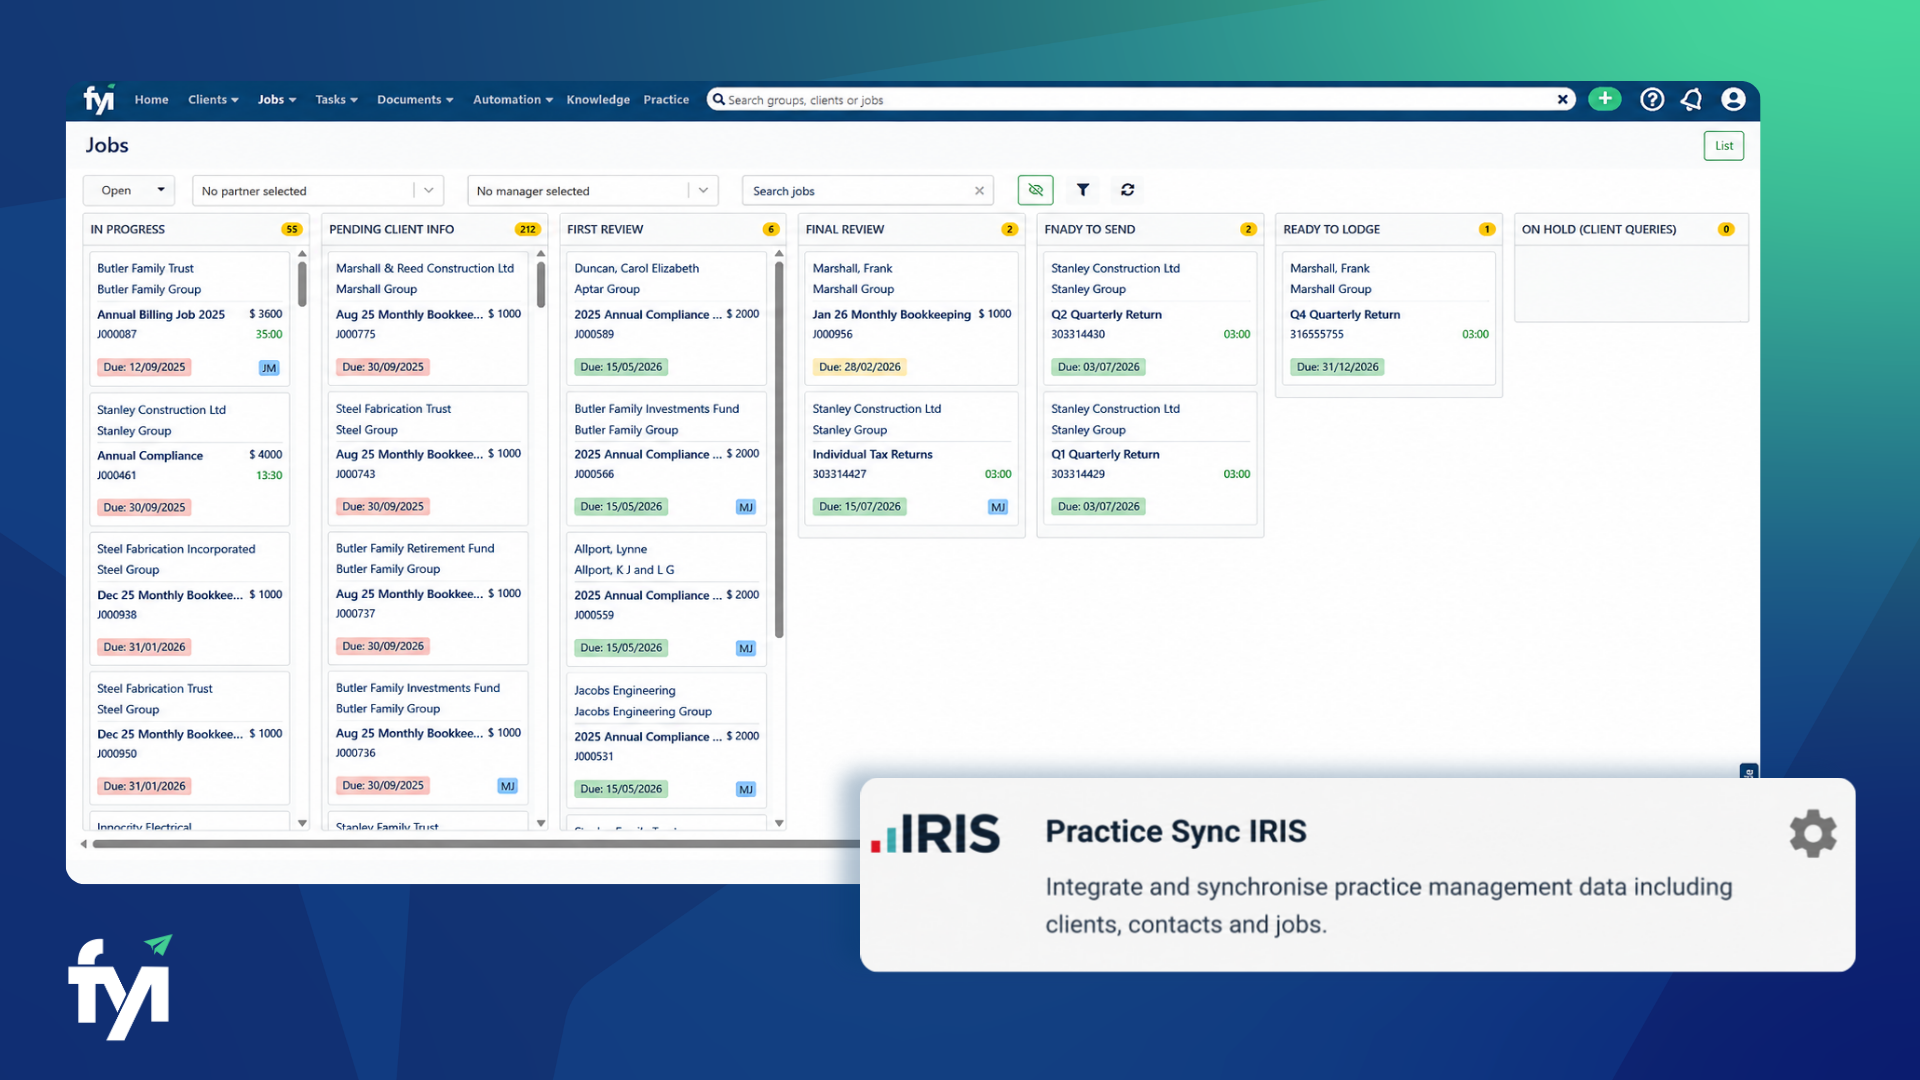Click job number J000087

click(117, 334)
